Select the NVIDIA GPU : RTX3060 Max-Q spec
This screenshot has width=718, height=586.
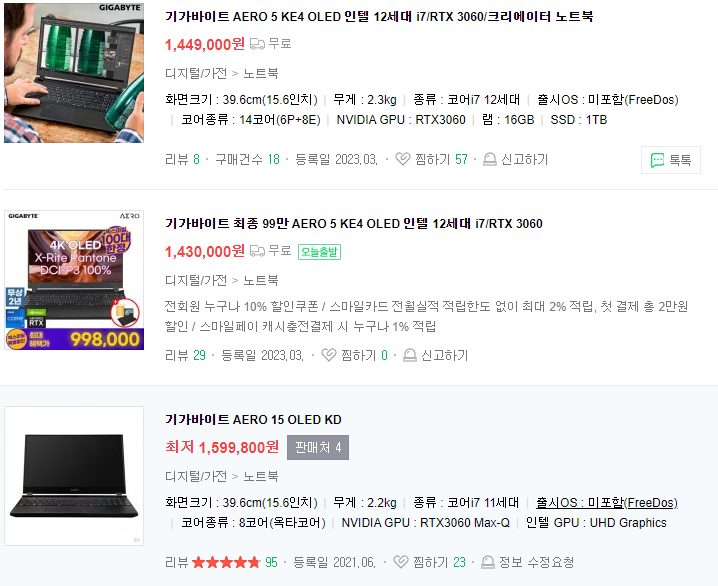(425, 522)
